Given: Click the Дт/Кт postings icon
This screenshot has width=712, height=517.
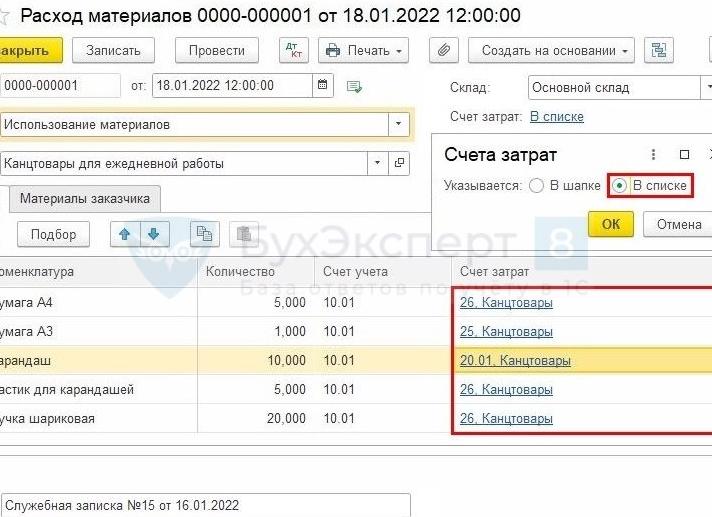Looking at the screenshot, I should point(294,50).
